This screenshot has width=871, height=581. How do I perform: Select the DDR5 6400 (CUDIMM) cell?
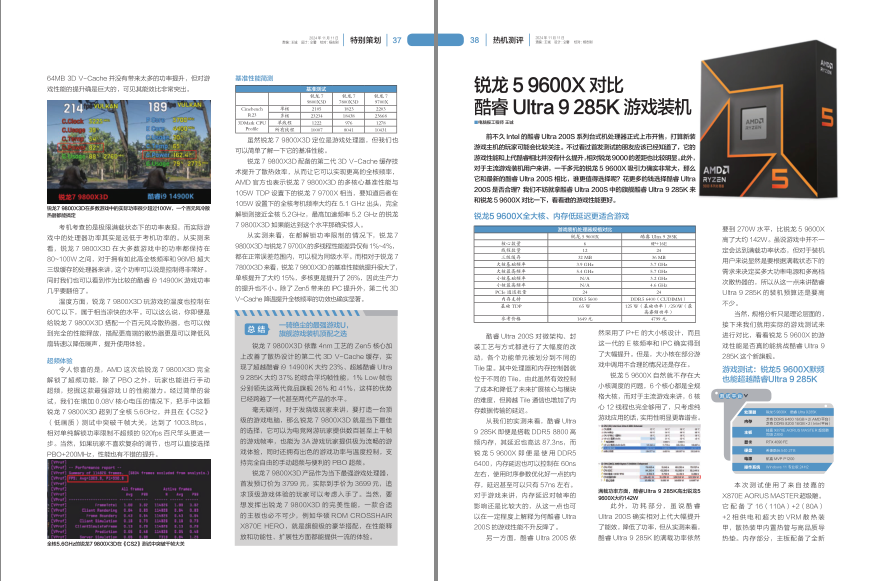(658, 299)
